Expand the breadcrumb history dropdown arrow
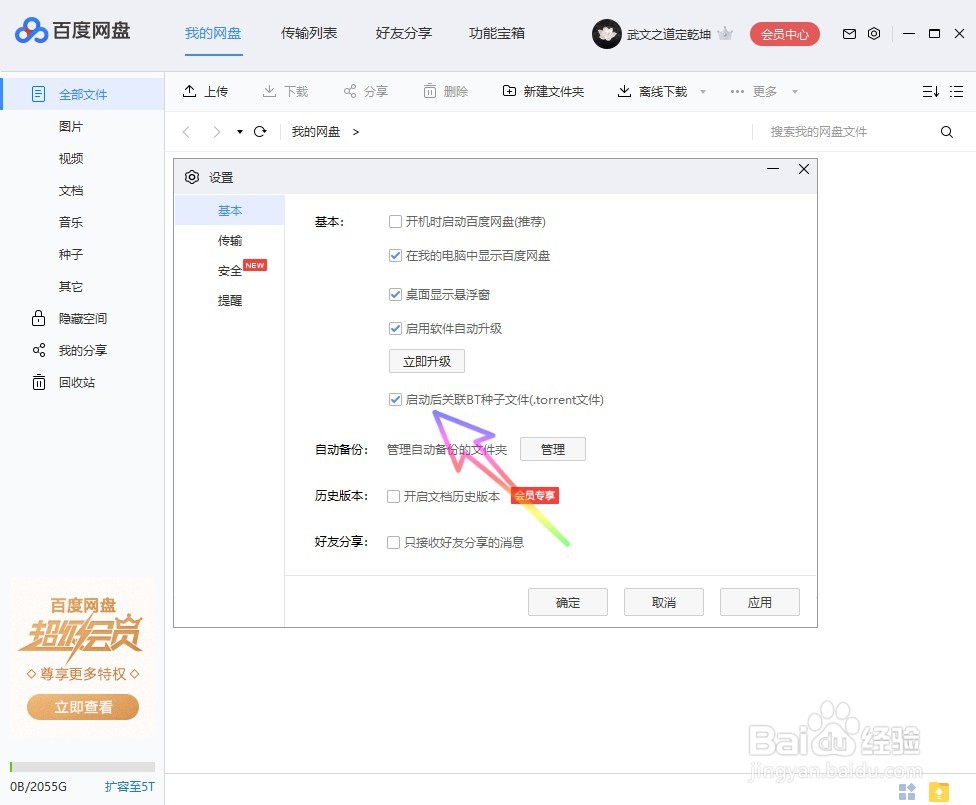Viewport: 976px width, 805px height. pos(239,131)
